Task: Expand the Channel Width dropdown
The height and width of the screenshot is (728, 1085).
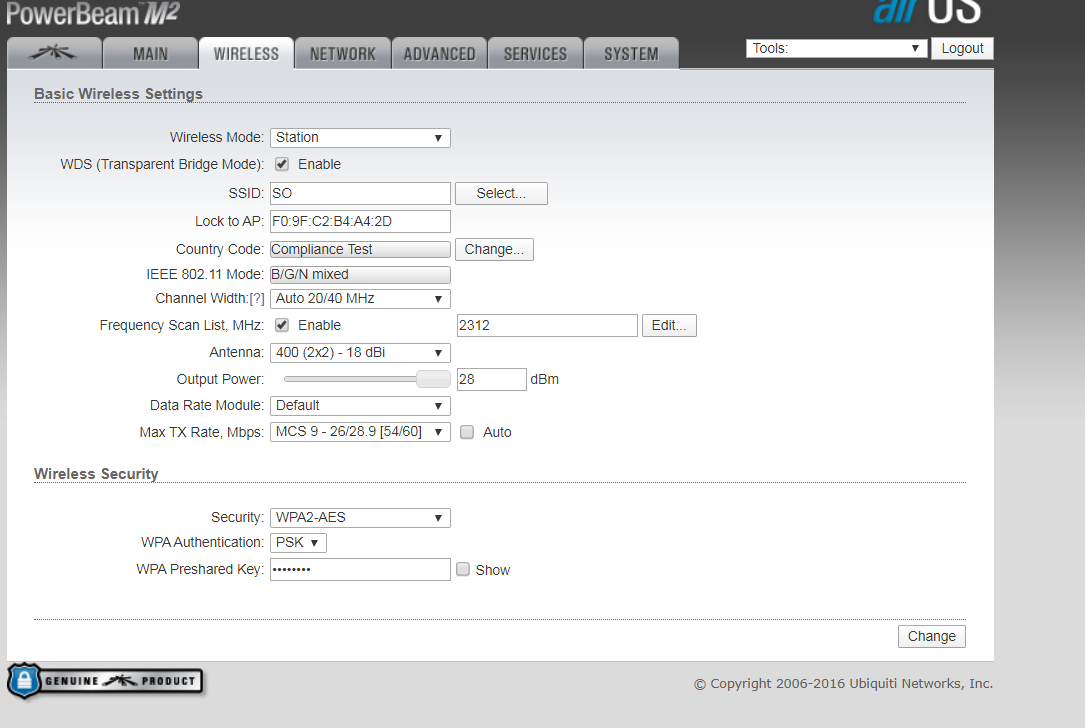Action: pos(360,299)
